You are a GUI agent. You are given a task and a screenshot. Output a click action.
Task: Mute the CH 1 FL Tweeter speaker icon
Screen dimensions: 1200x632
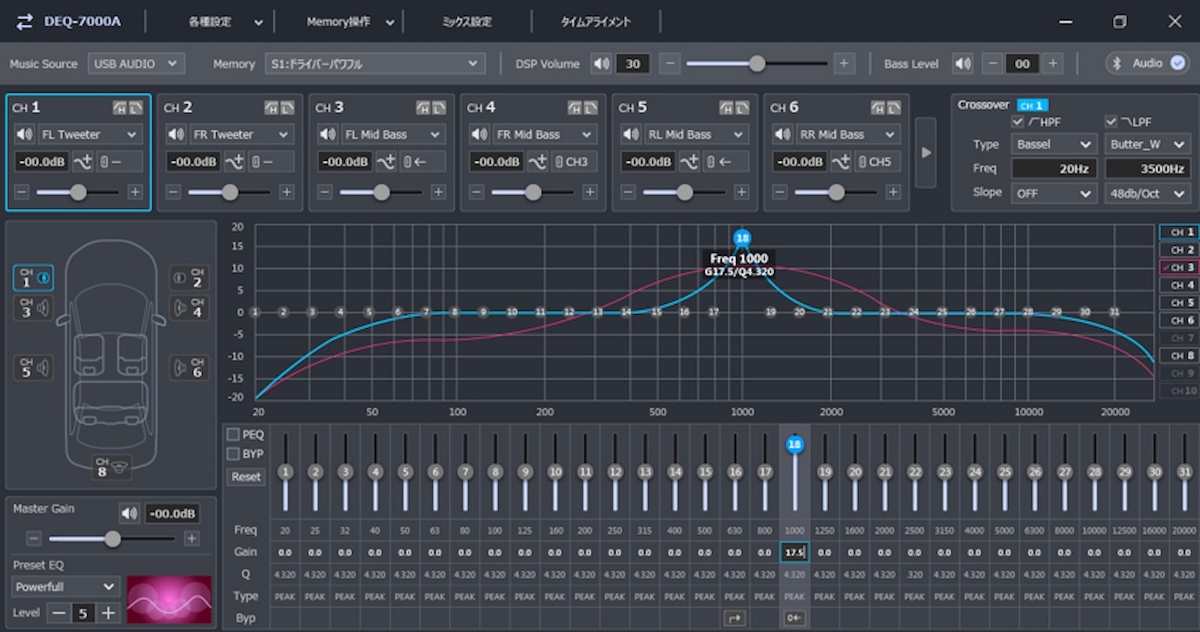tap(24, 134)
